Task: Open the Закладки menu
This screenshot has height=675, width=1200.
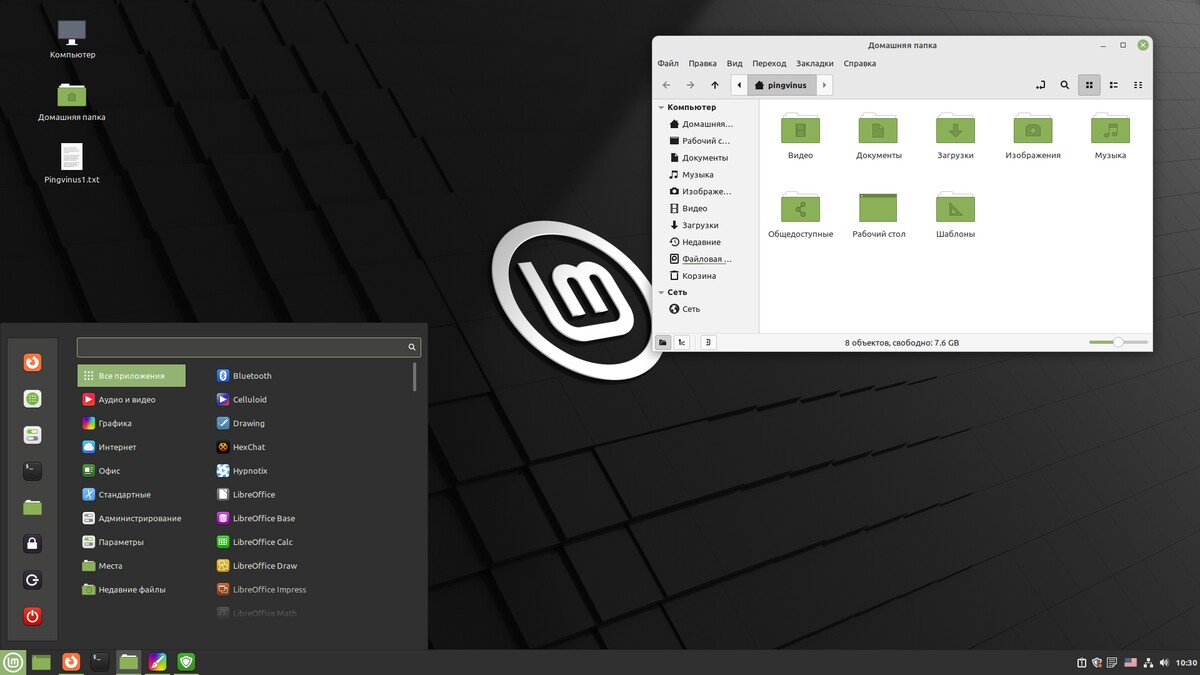Action: (815, 63)
